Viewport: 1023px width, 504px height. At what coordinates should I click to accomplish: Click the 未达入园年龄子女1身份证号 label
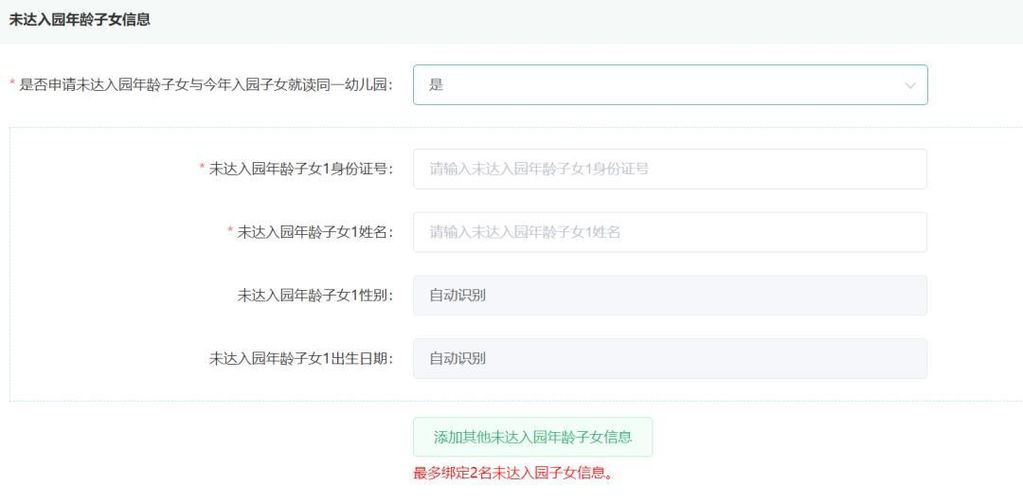301,169
